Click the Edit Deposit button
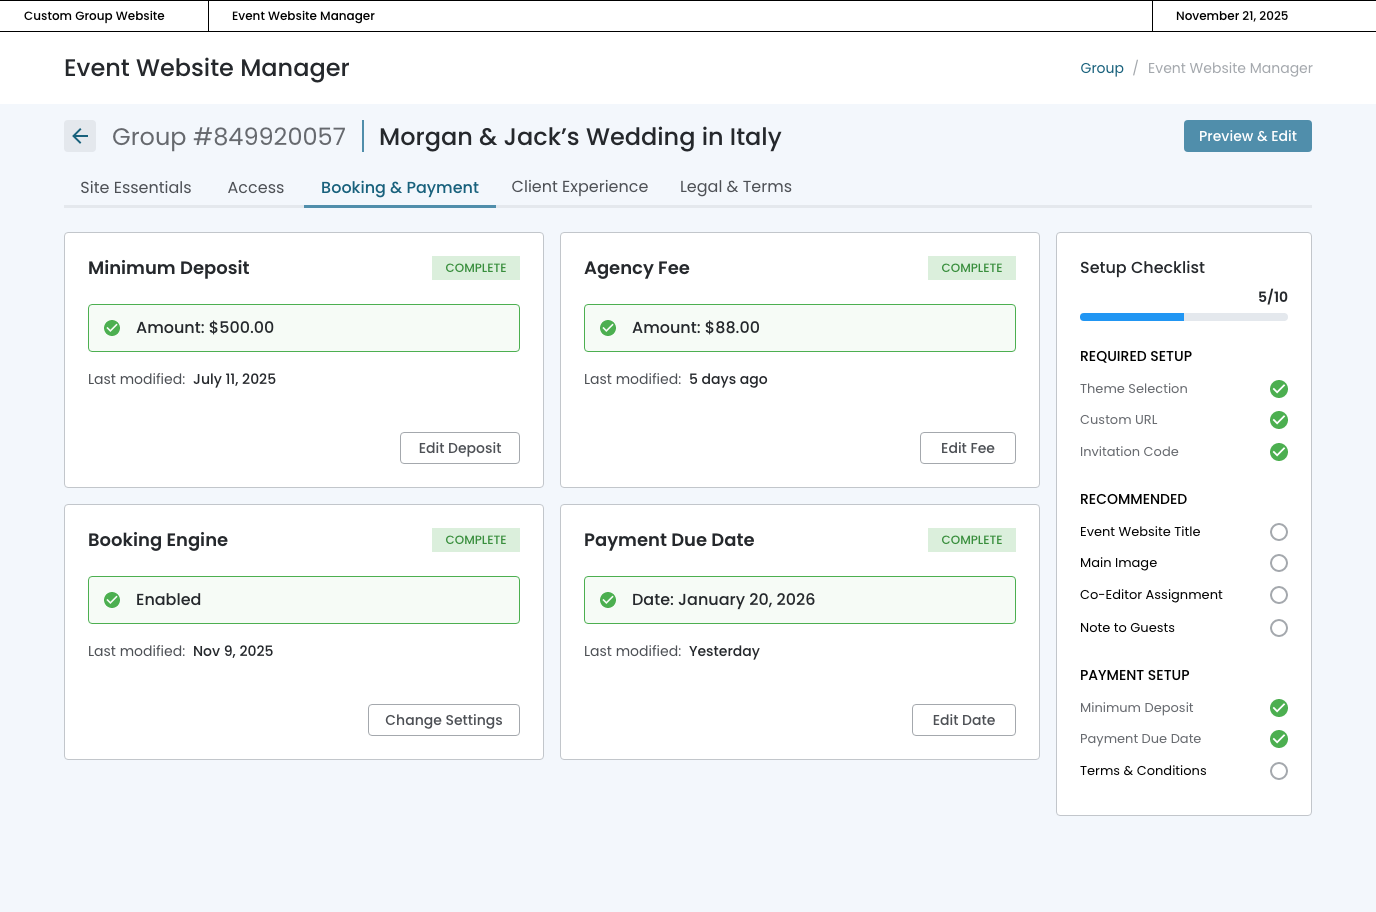This screenshot has height=912, width=1376. 460,448
